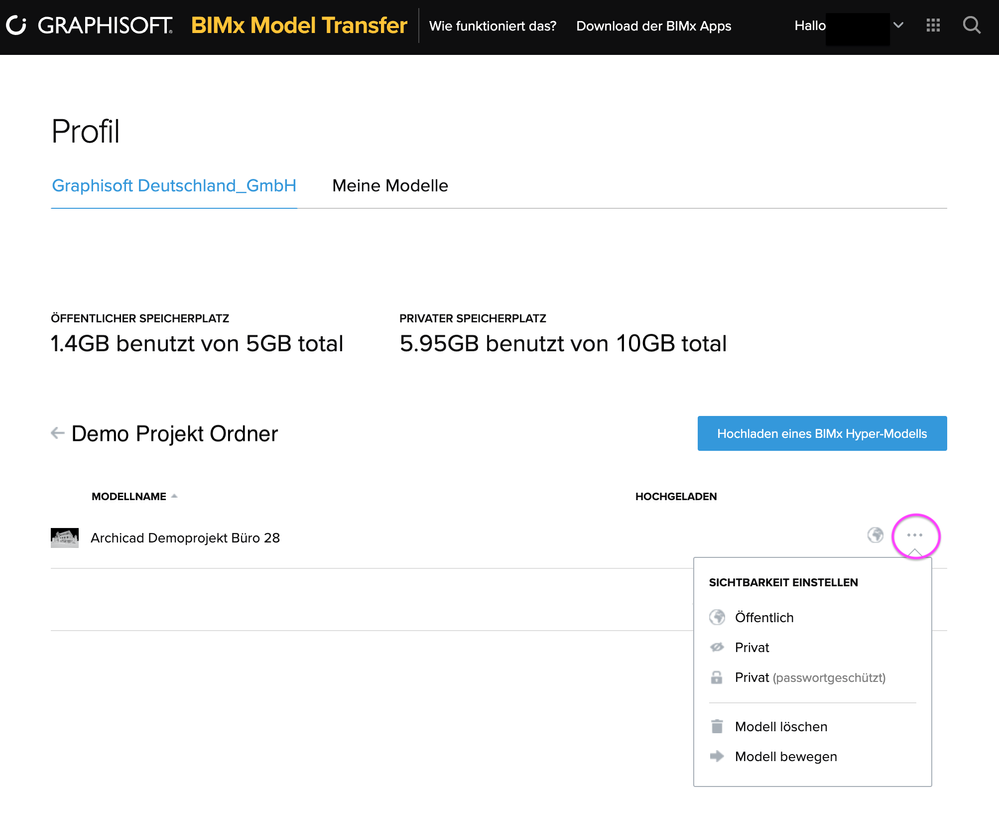The width and height of the screenshot is (999, 818).
Task: Open Download der BIMx Apps link
Action: pos(654,26)
